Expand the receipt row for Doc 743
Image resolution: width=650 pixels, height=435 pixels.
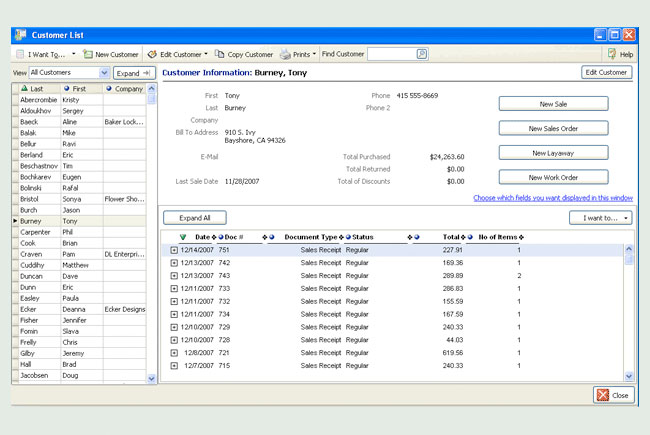coord(174,275)
